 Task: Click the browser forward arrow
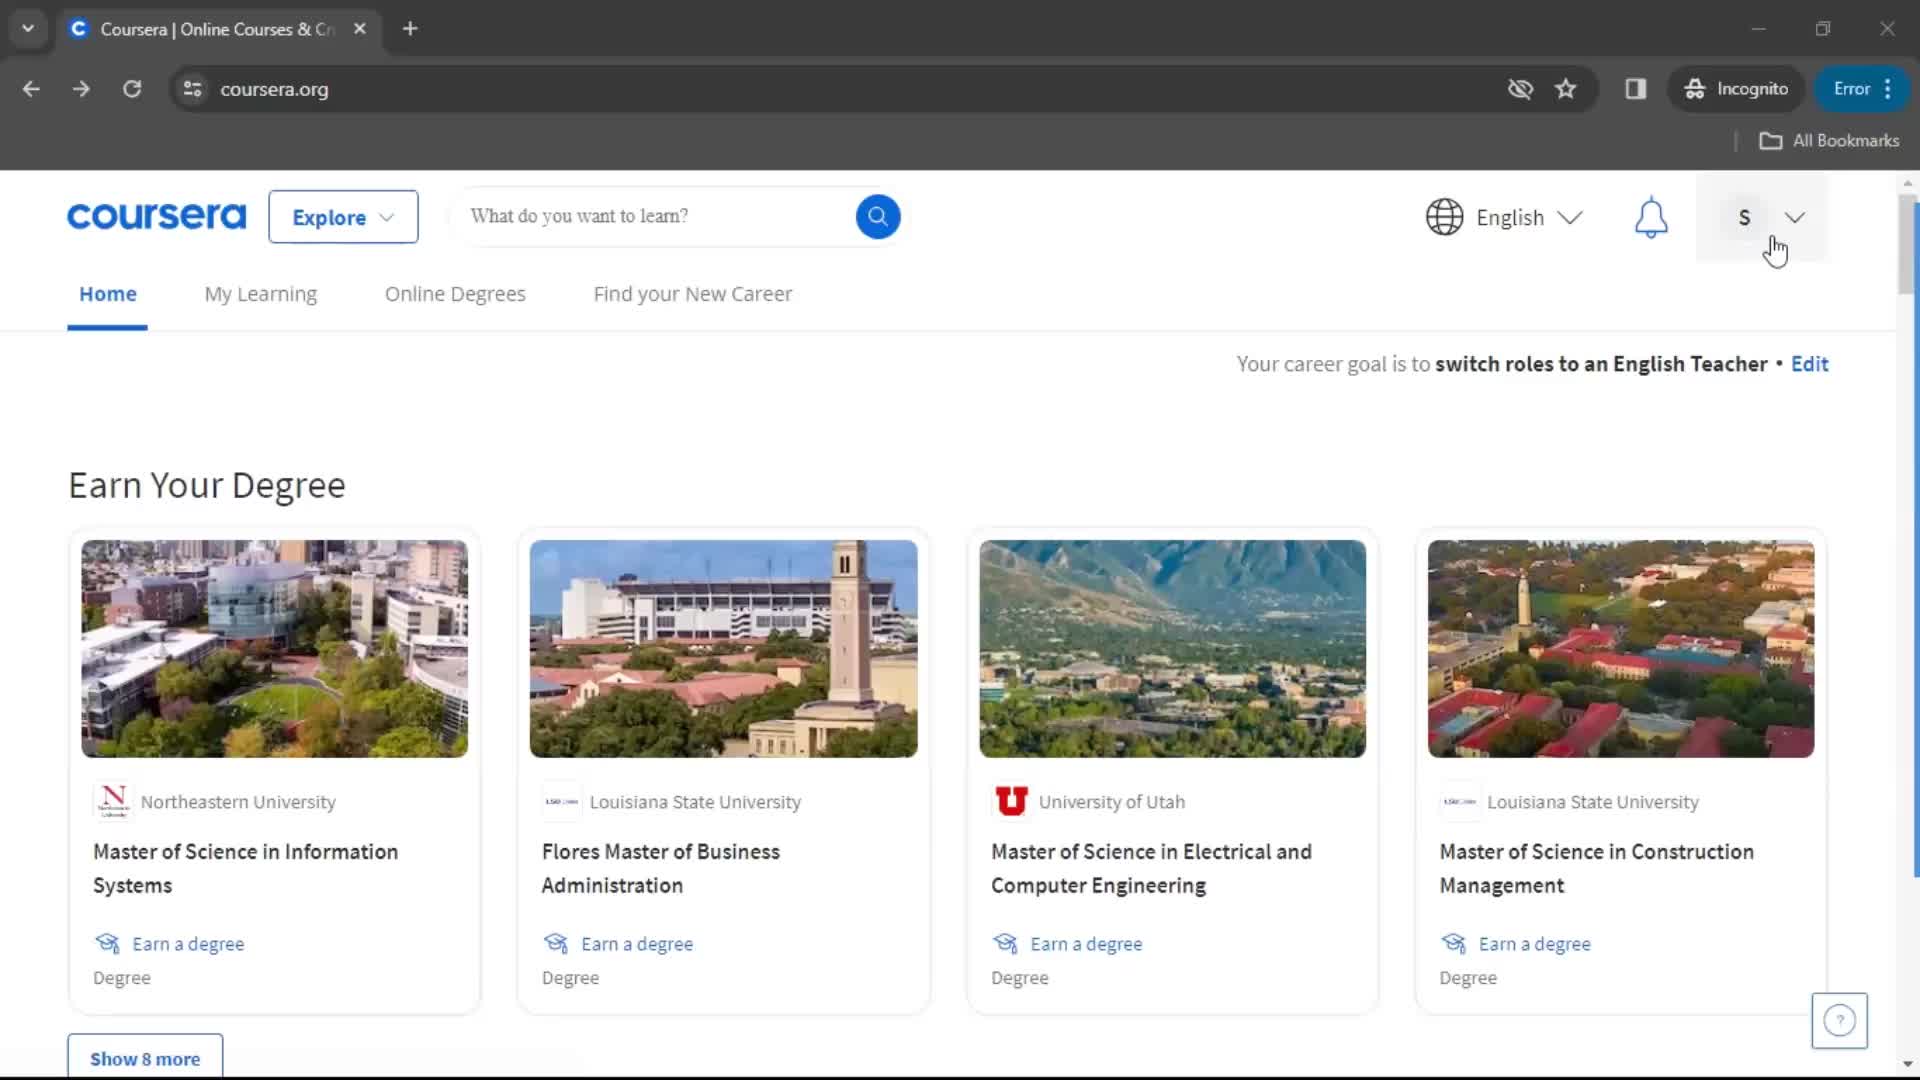click(x=81, y=89)
